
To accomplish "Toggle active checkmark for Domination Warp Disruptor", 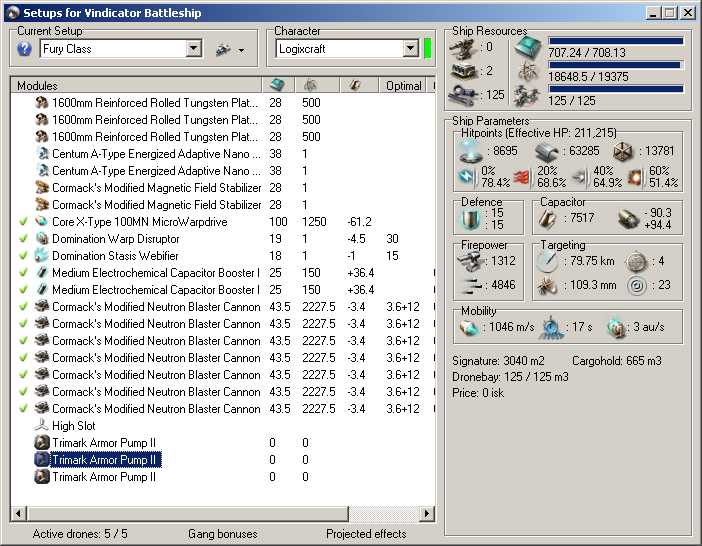I will (24, 239).
